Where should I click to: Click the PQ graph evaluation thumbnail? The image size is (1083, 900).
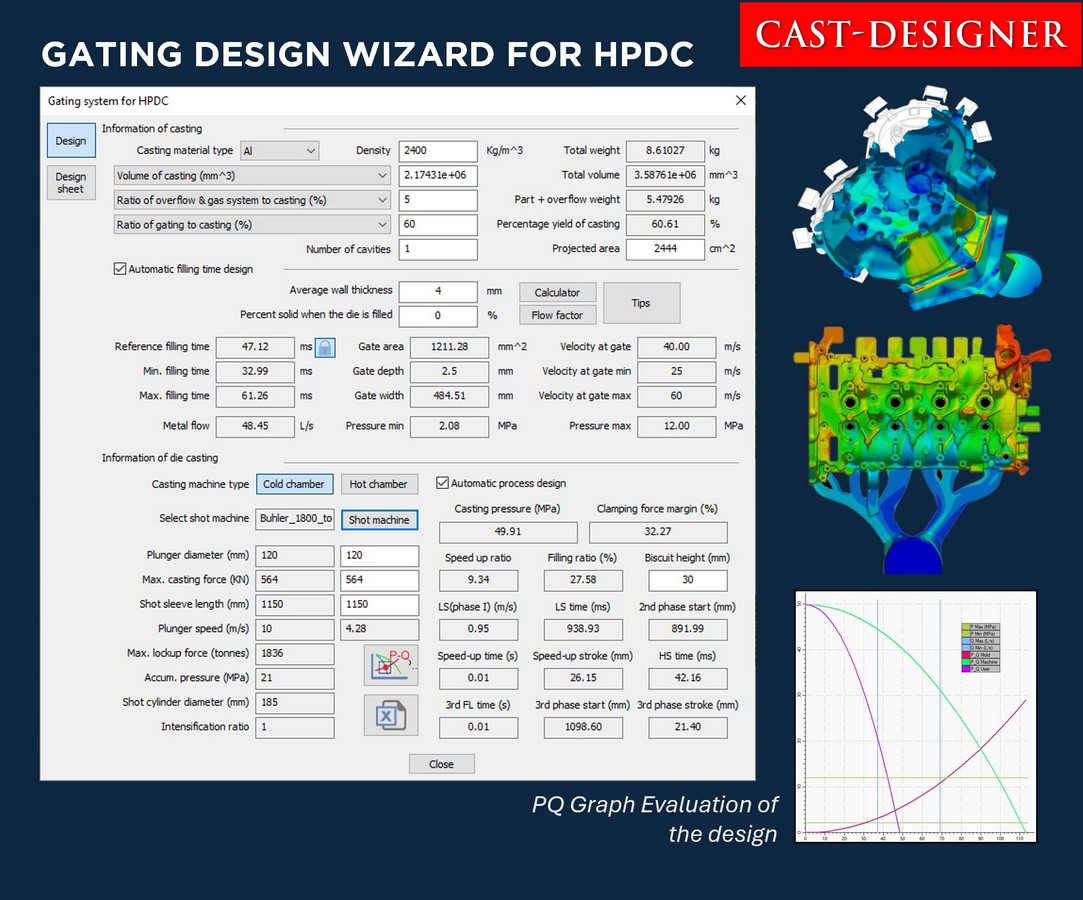(x=914, y=716)
